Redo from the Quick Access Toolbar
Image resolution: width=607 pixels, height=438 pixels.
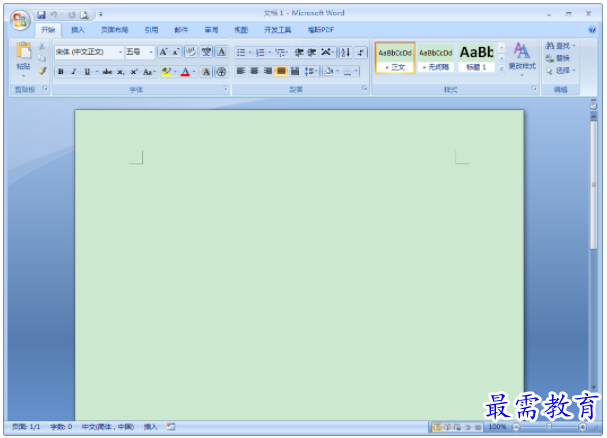pos(72,15)
